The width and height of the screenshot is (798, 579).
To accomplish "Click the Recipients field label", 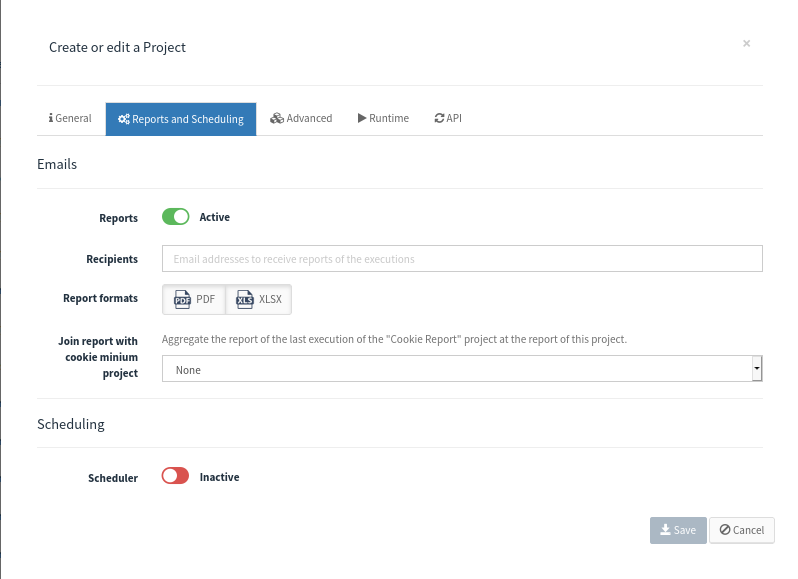I will [112, 259].
